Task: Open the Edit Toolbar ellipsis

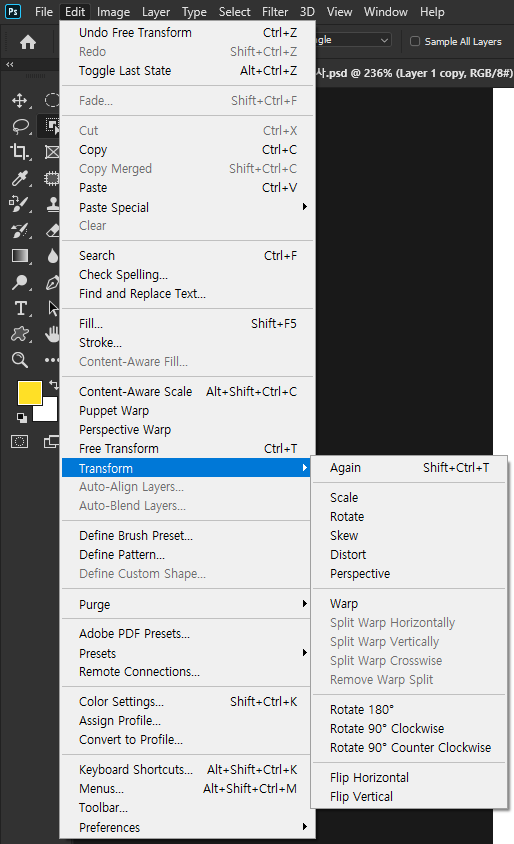Action: click(x=52, y=360)
